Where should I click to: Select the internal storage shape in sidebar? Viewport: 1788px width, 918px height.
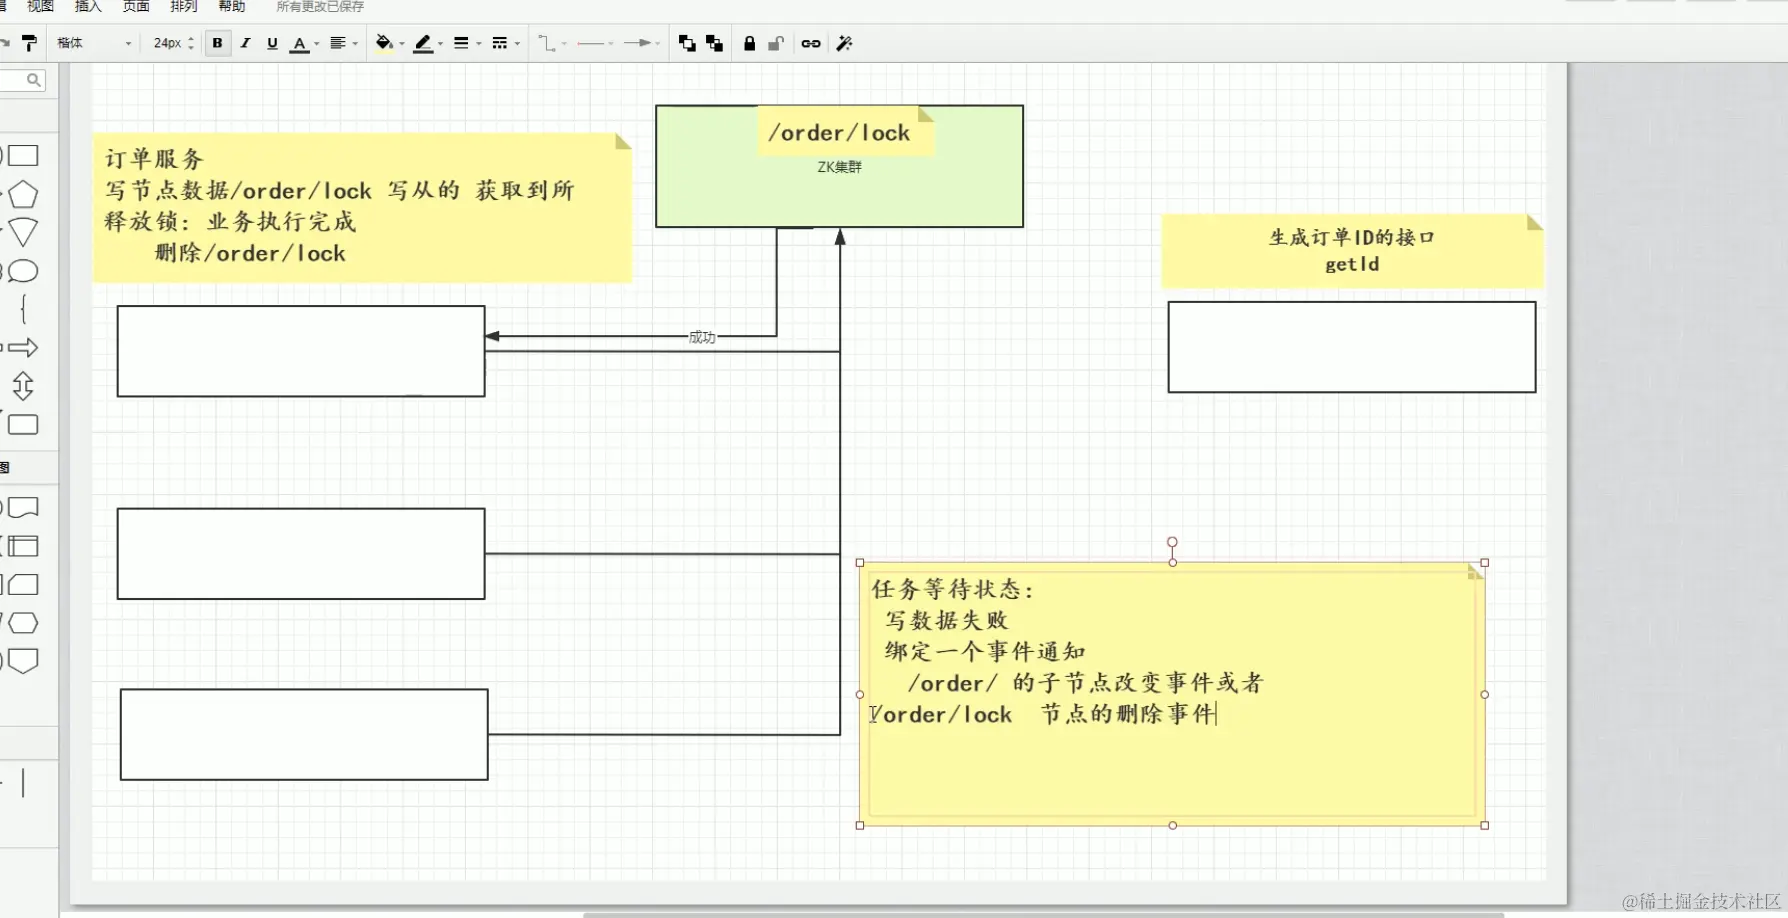tap(23, 546)
